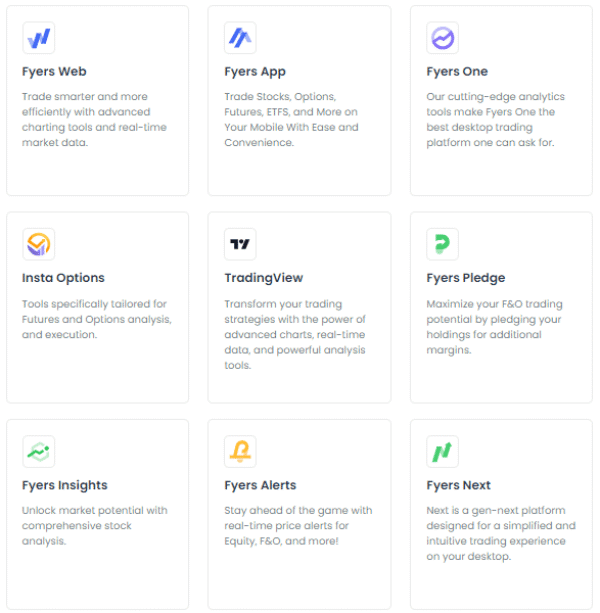Open the Insta Options title
This screenshot has height=613, width=600.
coord(63,278)
